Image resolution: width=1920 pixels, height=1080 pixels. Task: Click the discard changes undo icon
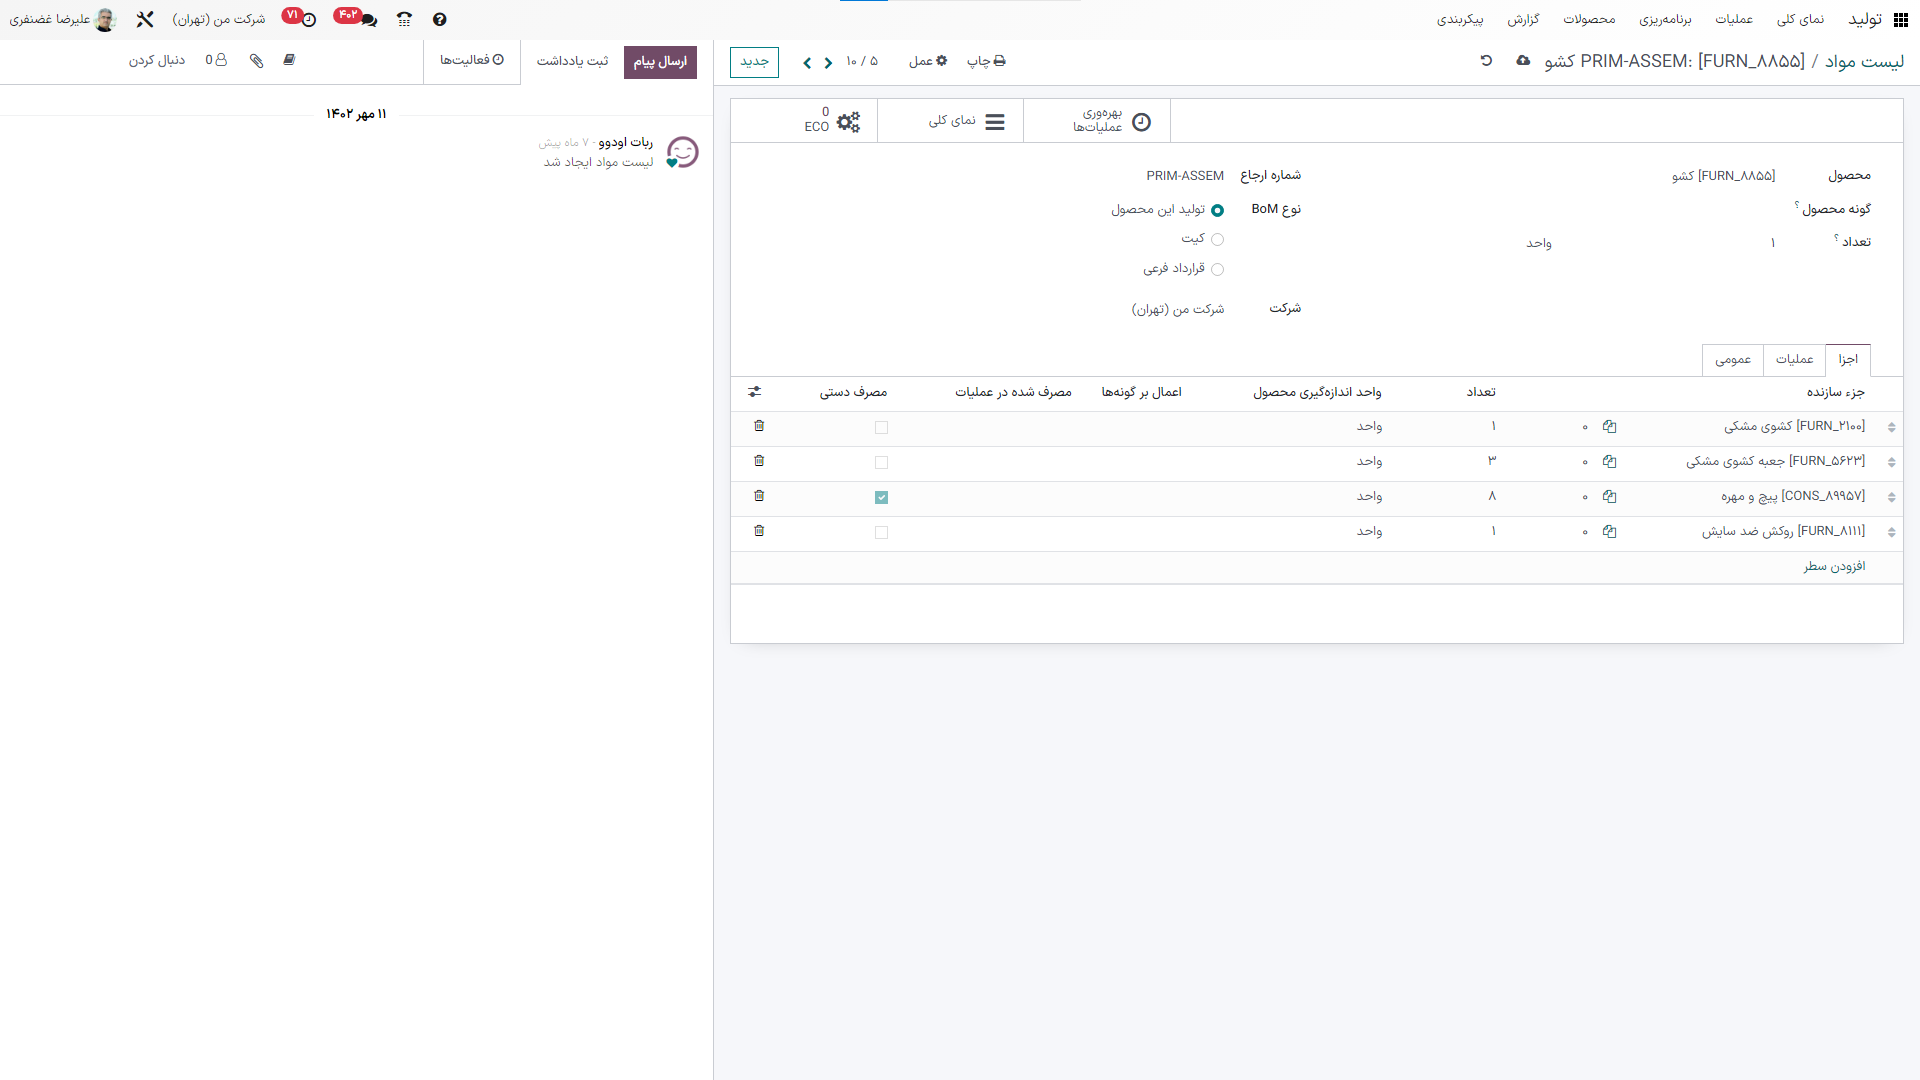(x=1486, y=61)
